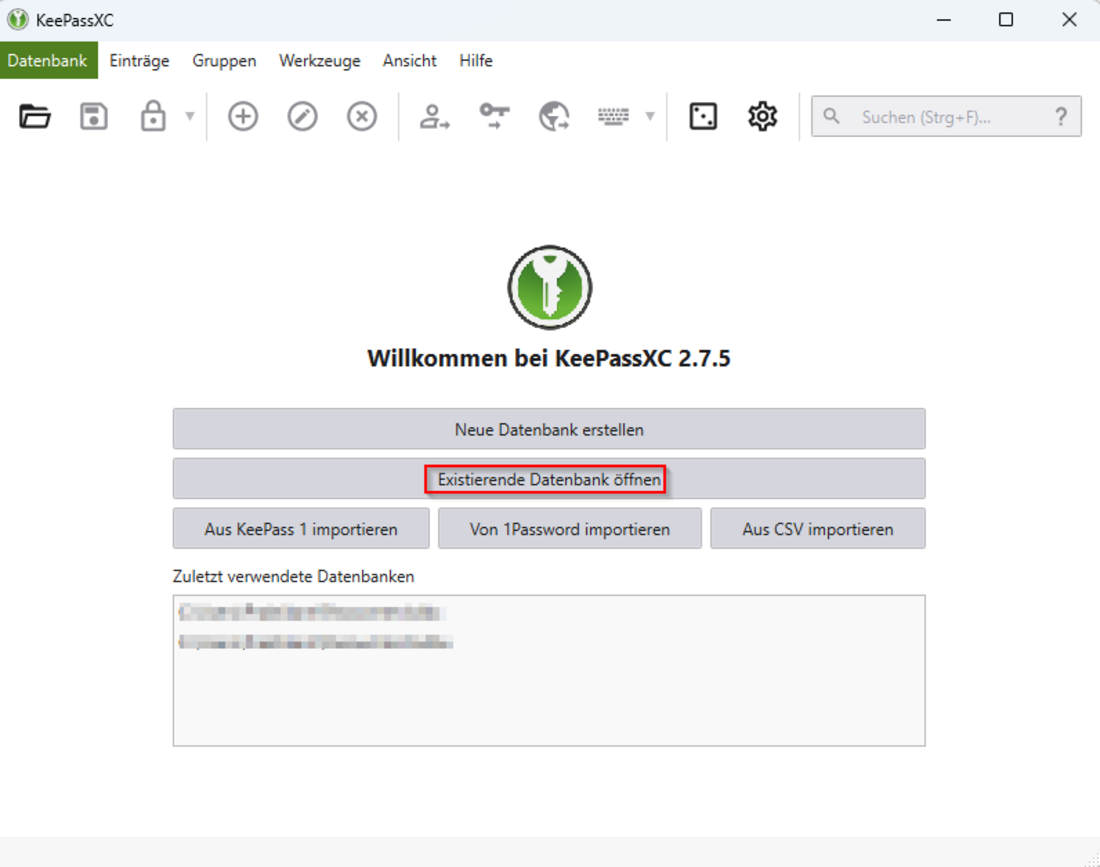This screenshot has width=1100, height=867.
Task: Expand the Auto-Type dropdown arrow
Action: pos(650,116)
